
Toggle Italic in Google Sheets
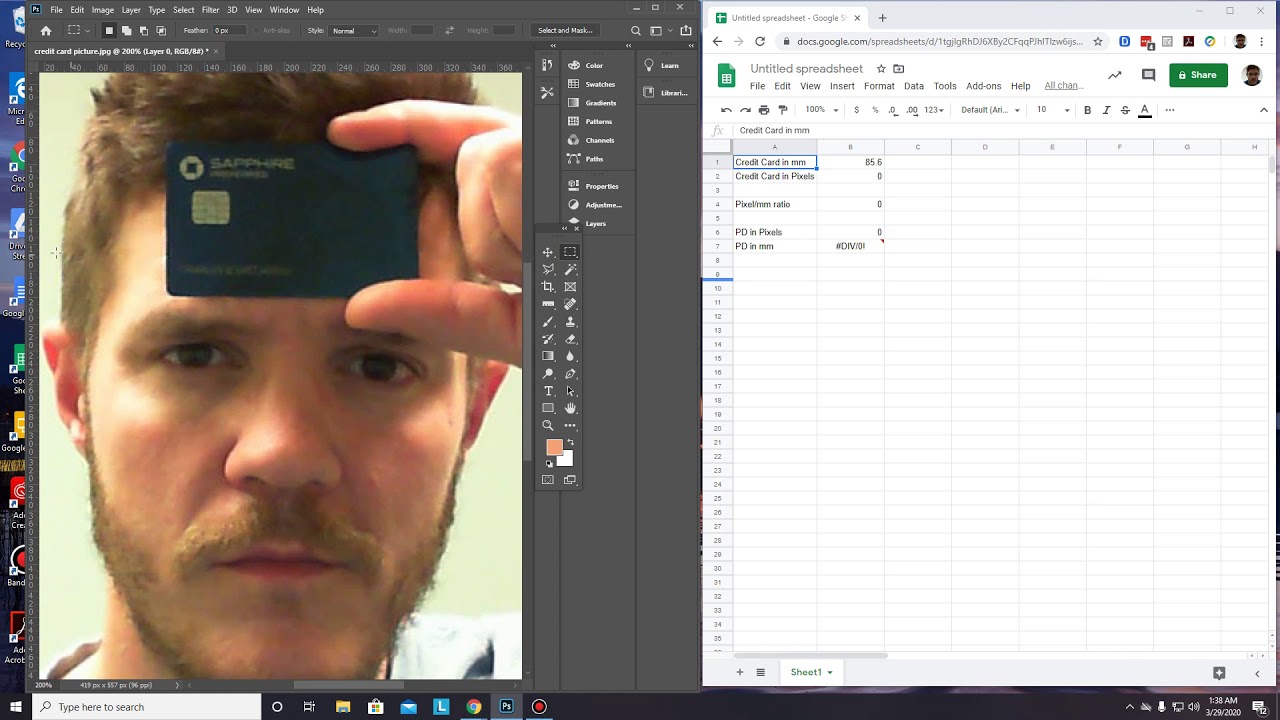click(x=1106, y=110)
